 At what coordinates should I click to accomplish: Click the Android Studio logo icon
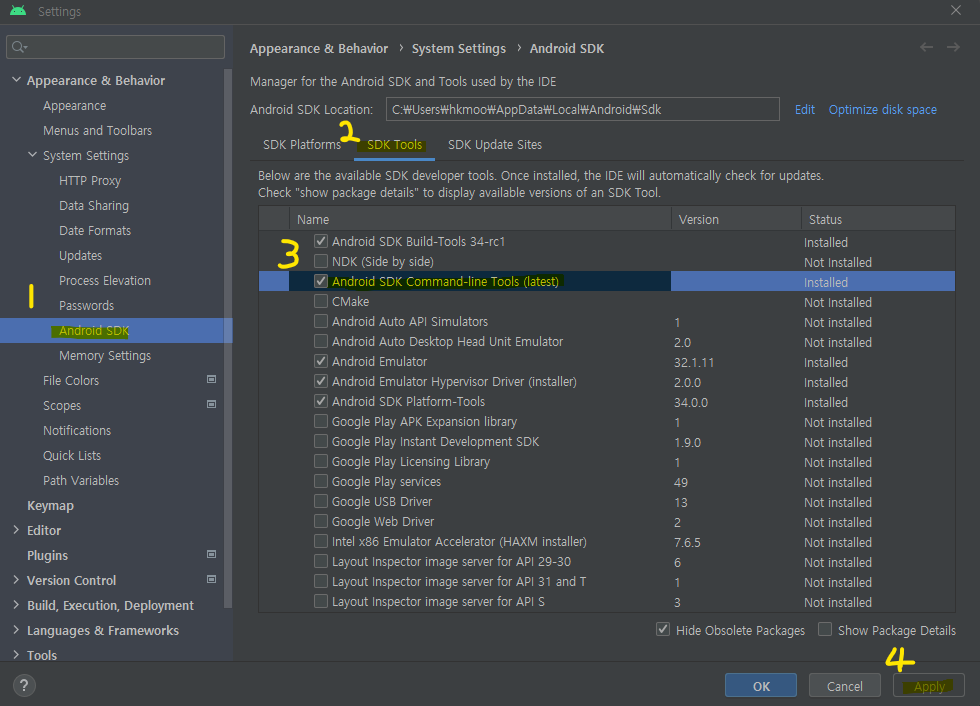click(x=18, y=11)
